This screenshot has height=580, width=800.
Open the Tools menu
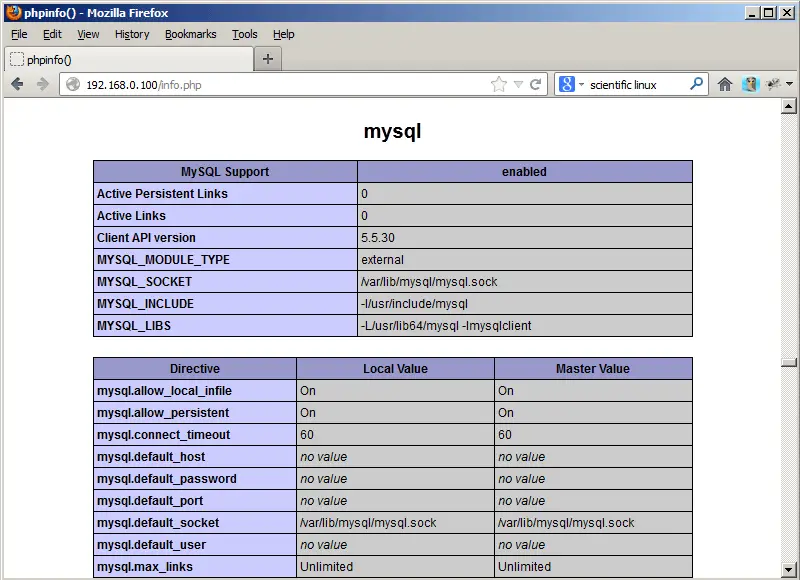pyautogui.click(x=244, y=34)
